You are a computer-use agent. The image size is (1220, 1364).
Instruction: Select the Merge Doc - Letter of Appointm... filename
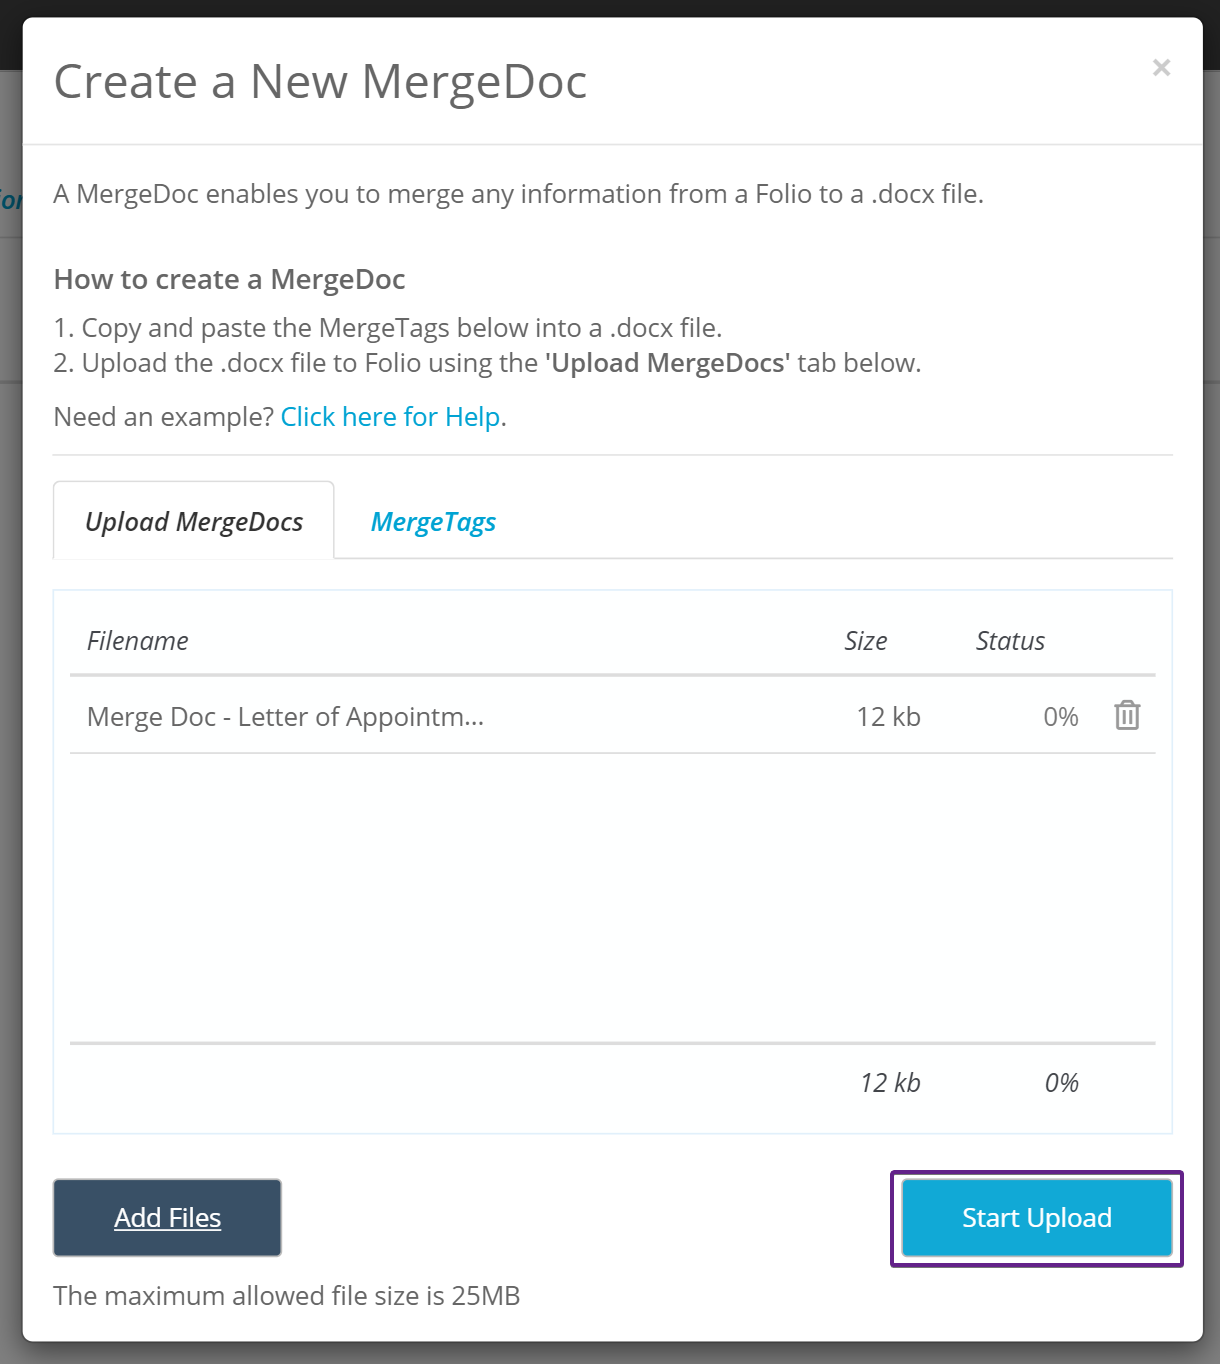[285, 717]
